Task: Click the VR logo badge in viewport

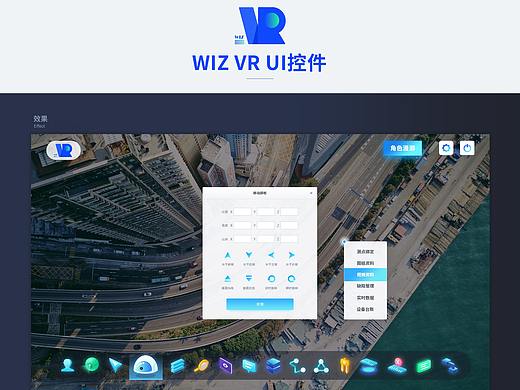Action: click(x=64, y=150)
